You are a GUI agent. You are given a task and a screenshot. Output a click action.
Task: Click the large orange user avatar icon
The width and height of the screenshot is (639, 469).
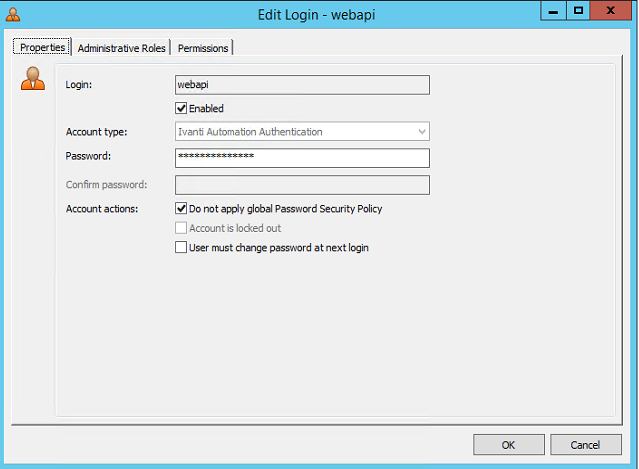click(x=33, y=78)
